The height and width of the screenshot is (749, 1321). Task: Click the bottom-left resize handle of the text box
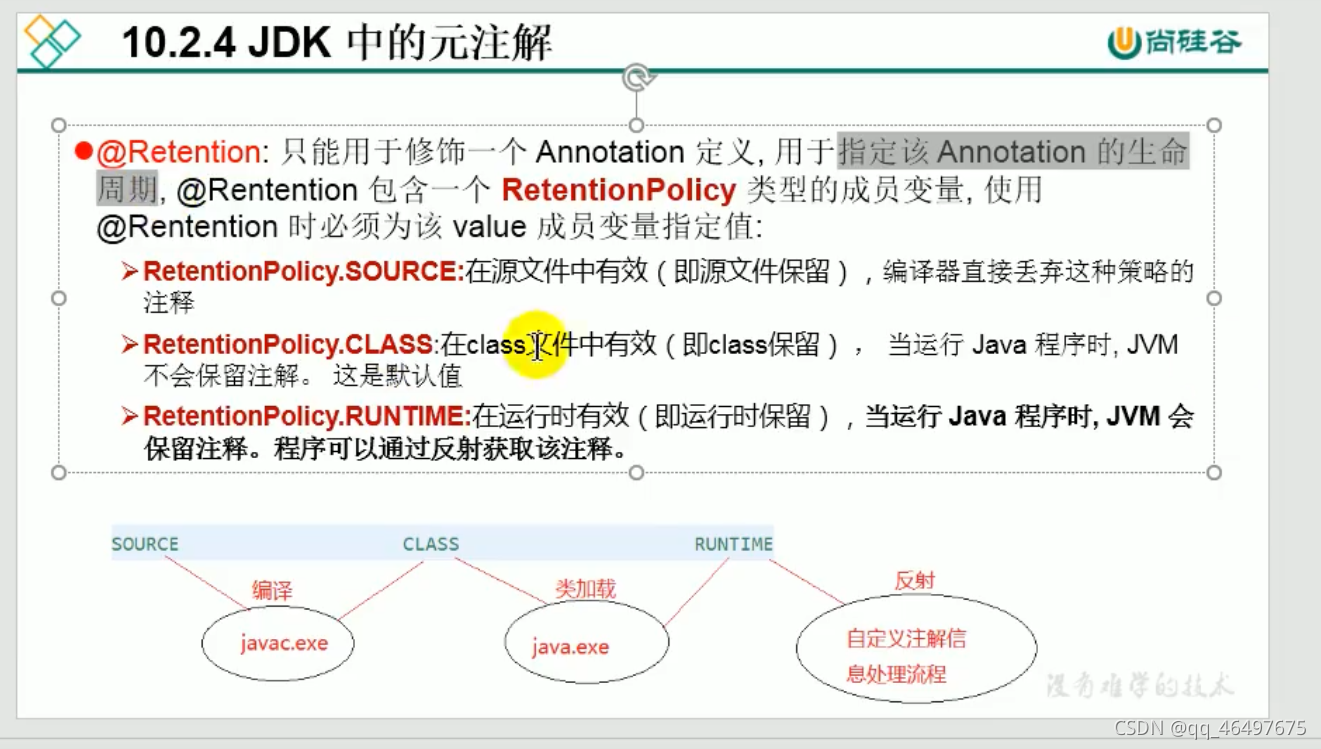point(59,472)
